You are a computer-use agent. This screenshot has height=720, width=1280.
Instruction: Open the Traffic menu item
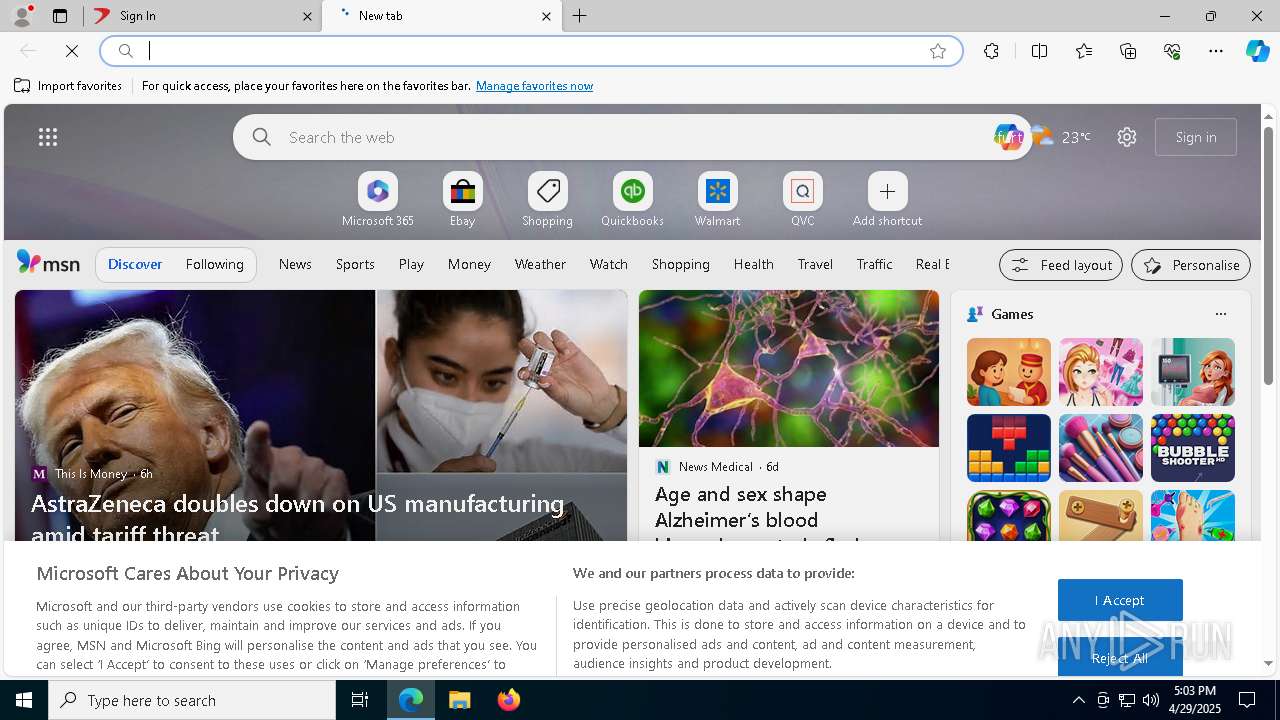click(x=875, y=264)
